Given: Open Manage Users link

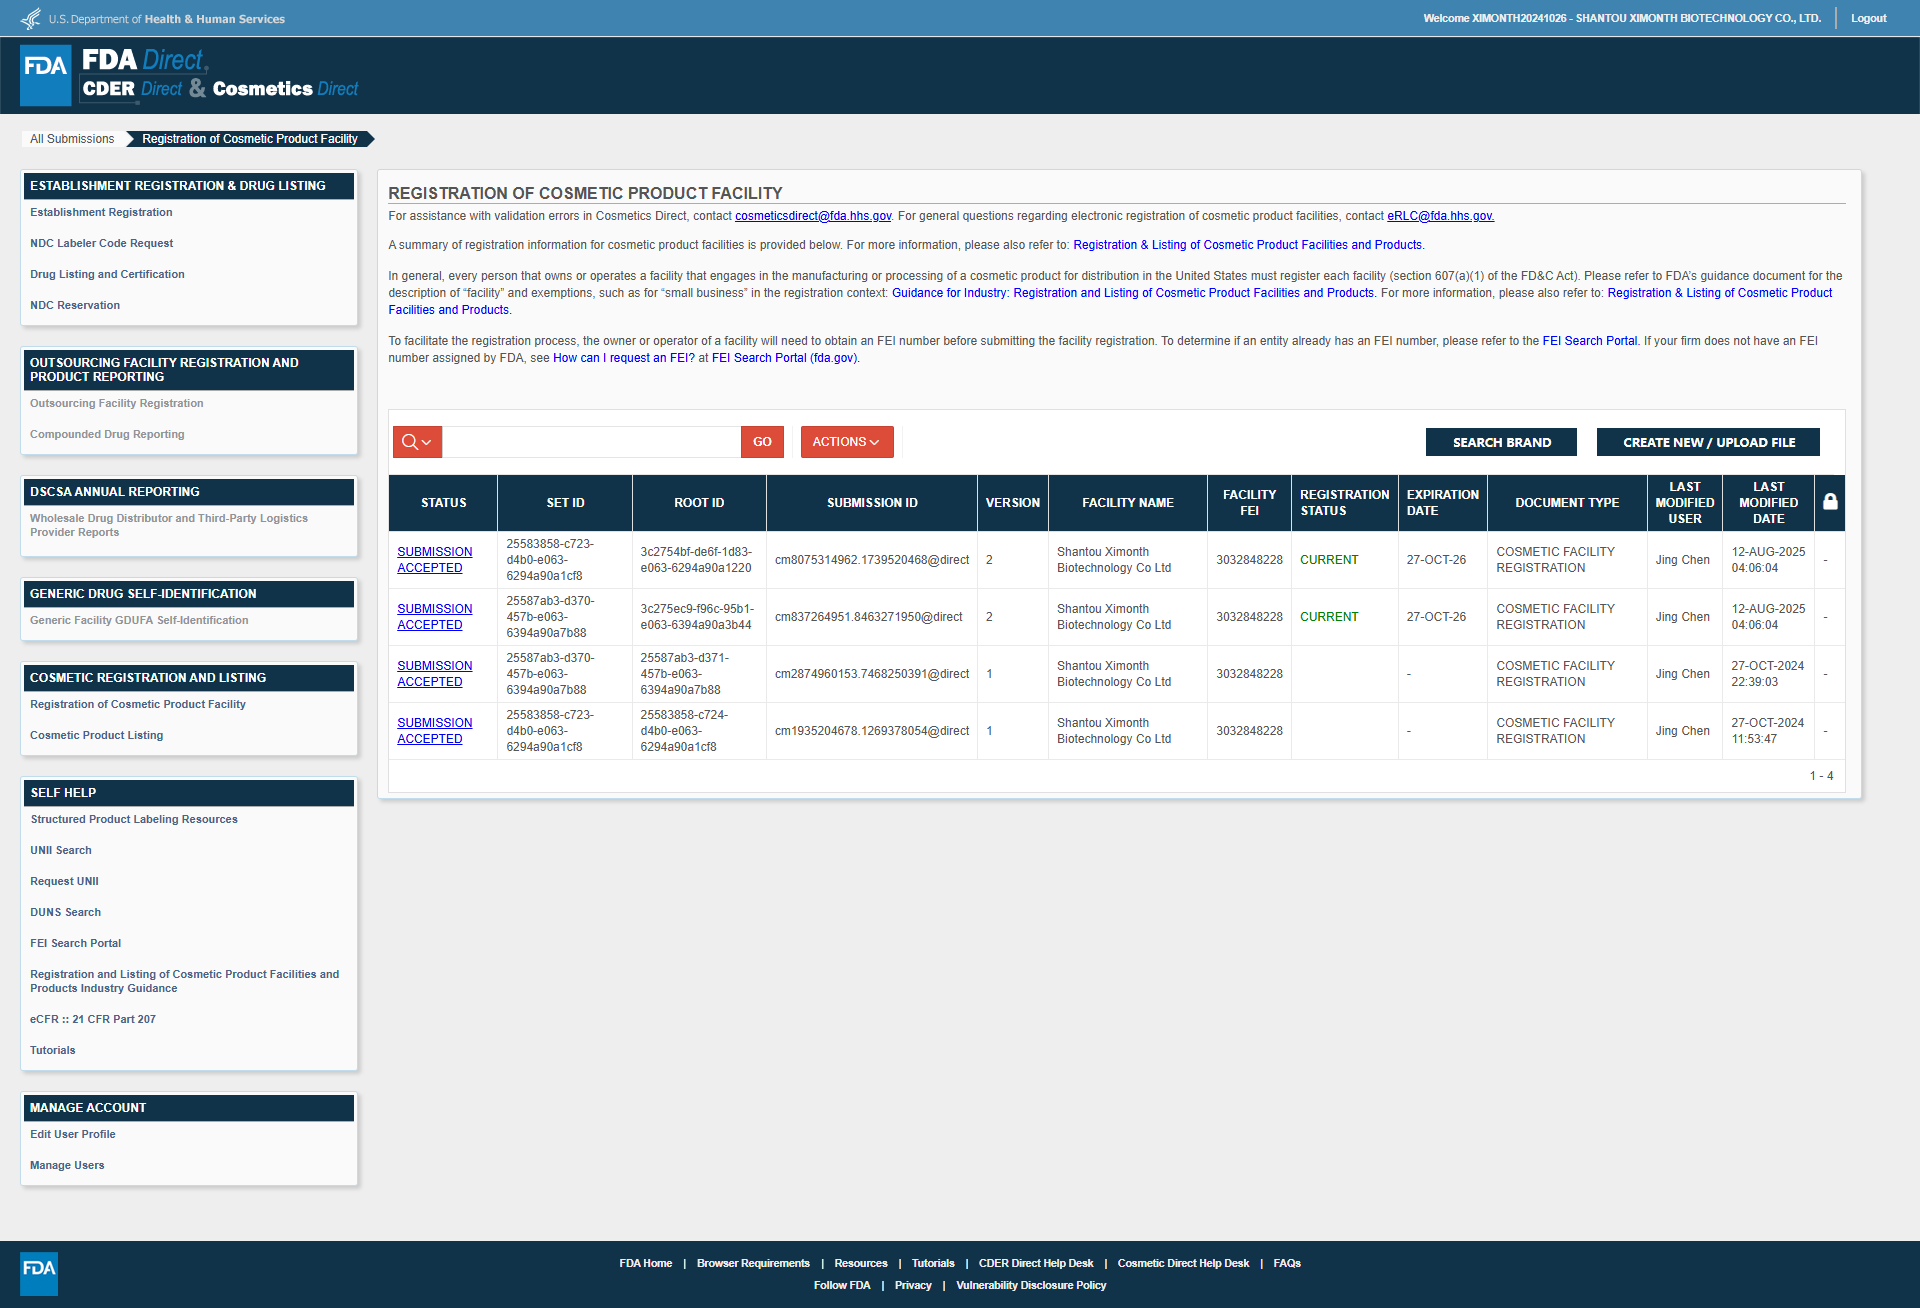Looking at the screenshot, I should 67,1165.
